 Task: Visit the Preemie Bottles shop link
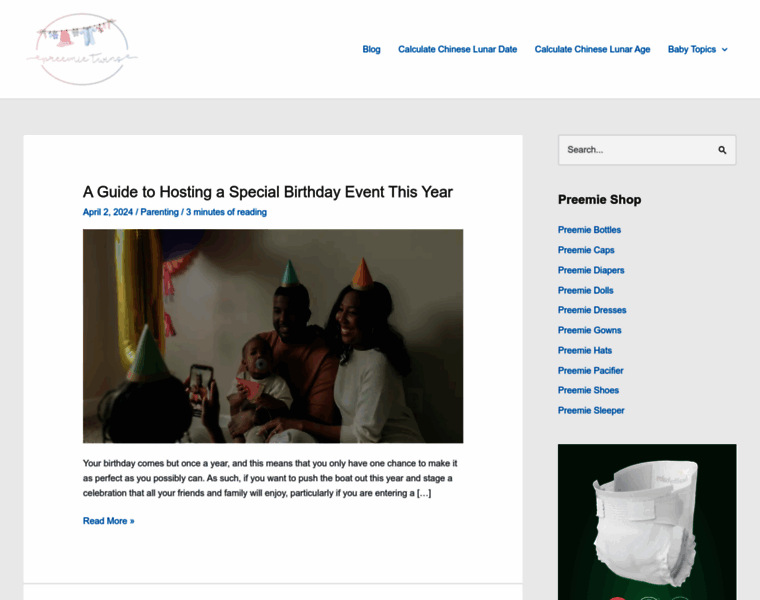point(589,230)
